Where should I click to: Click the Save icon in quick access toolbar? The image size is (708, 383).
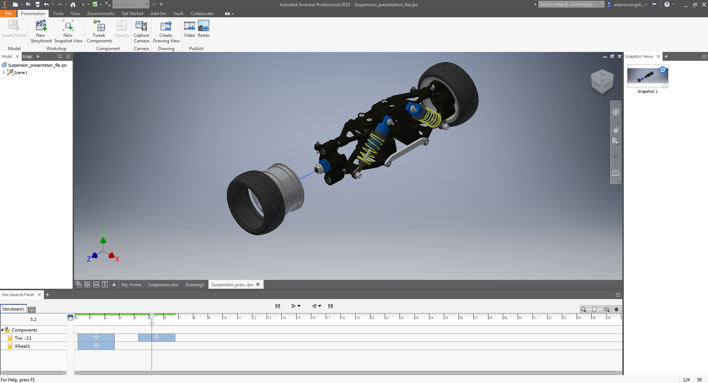pyautogui.click(x=37, y=5)
